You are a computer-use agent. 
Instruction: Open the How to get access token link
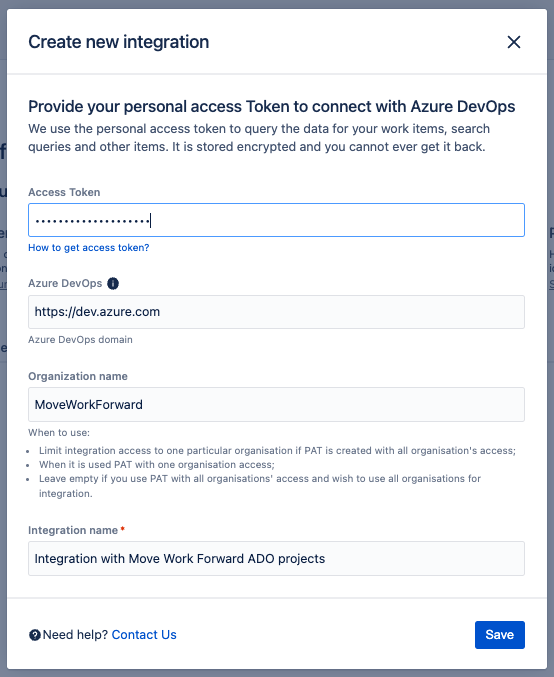[x=89, y=248]
